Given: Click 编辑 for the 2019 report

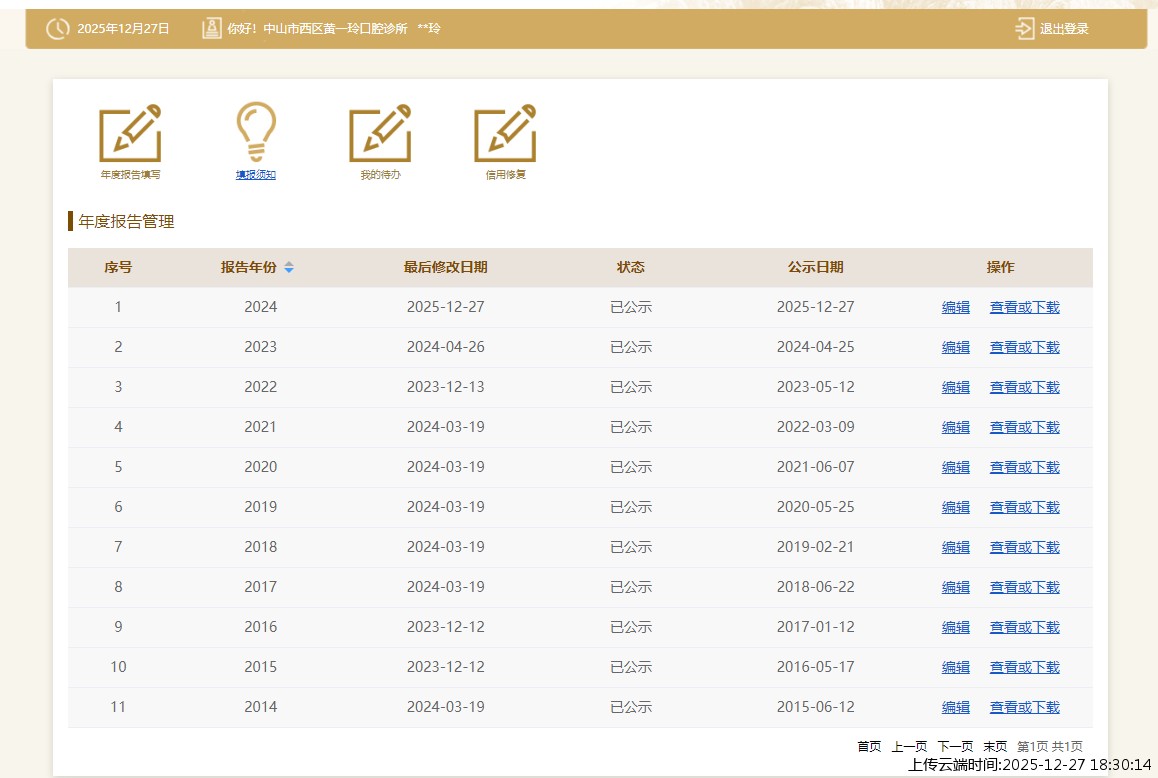Looking at the screenshot, I should point(956,508).
